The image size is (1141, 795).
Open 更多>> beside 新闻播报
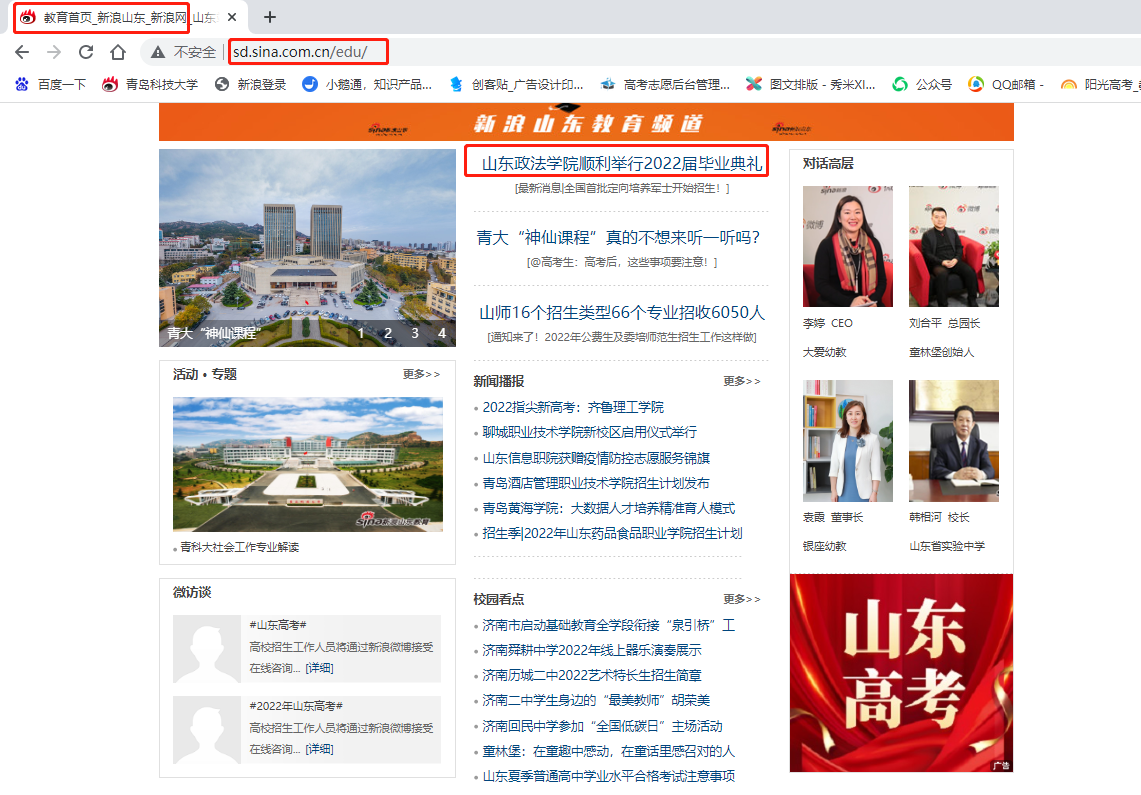click(742, 380)
